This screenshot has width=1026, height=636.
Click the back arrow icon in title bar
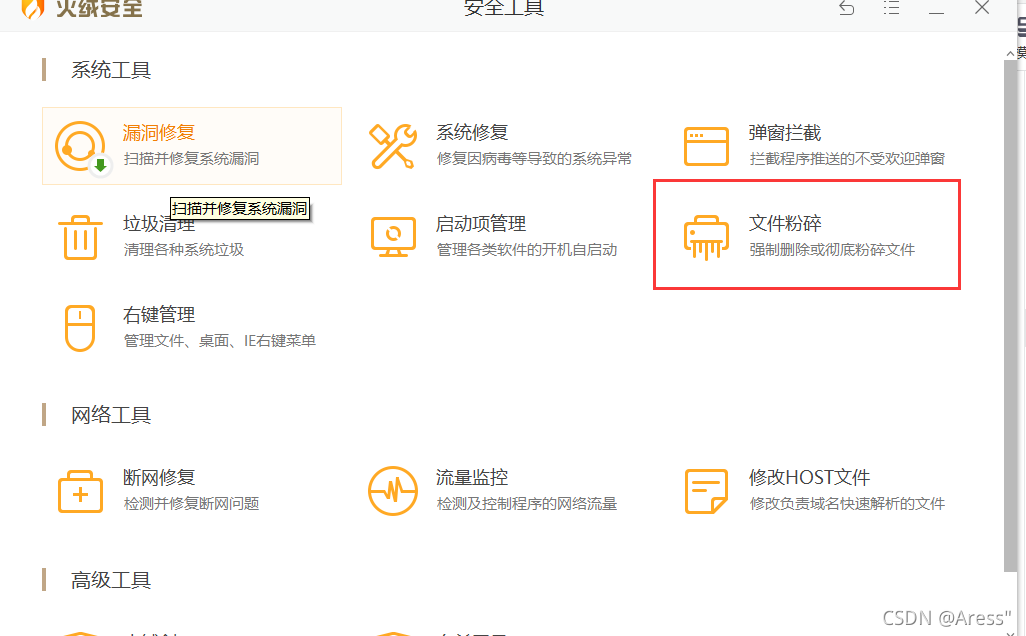847,8
